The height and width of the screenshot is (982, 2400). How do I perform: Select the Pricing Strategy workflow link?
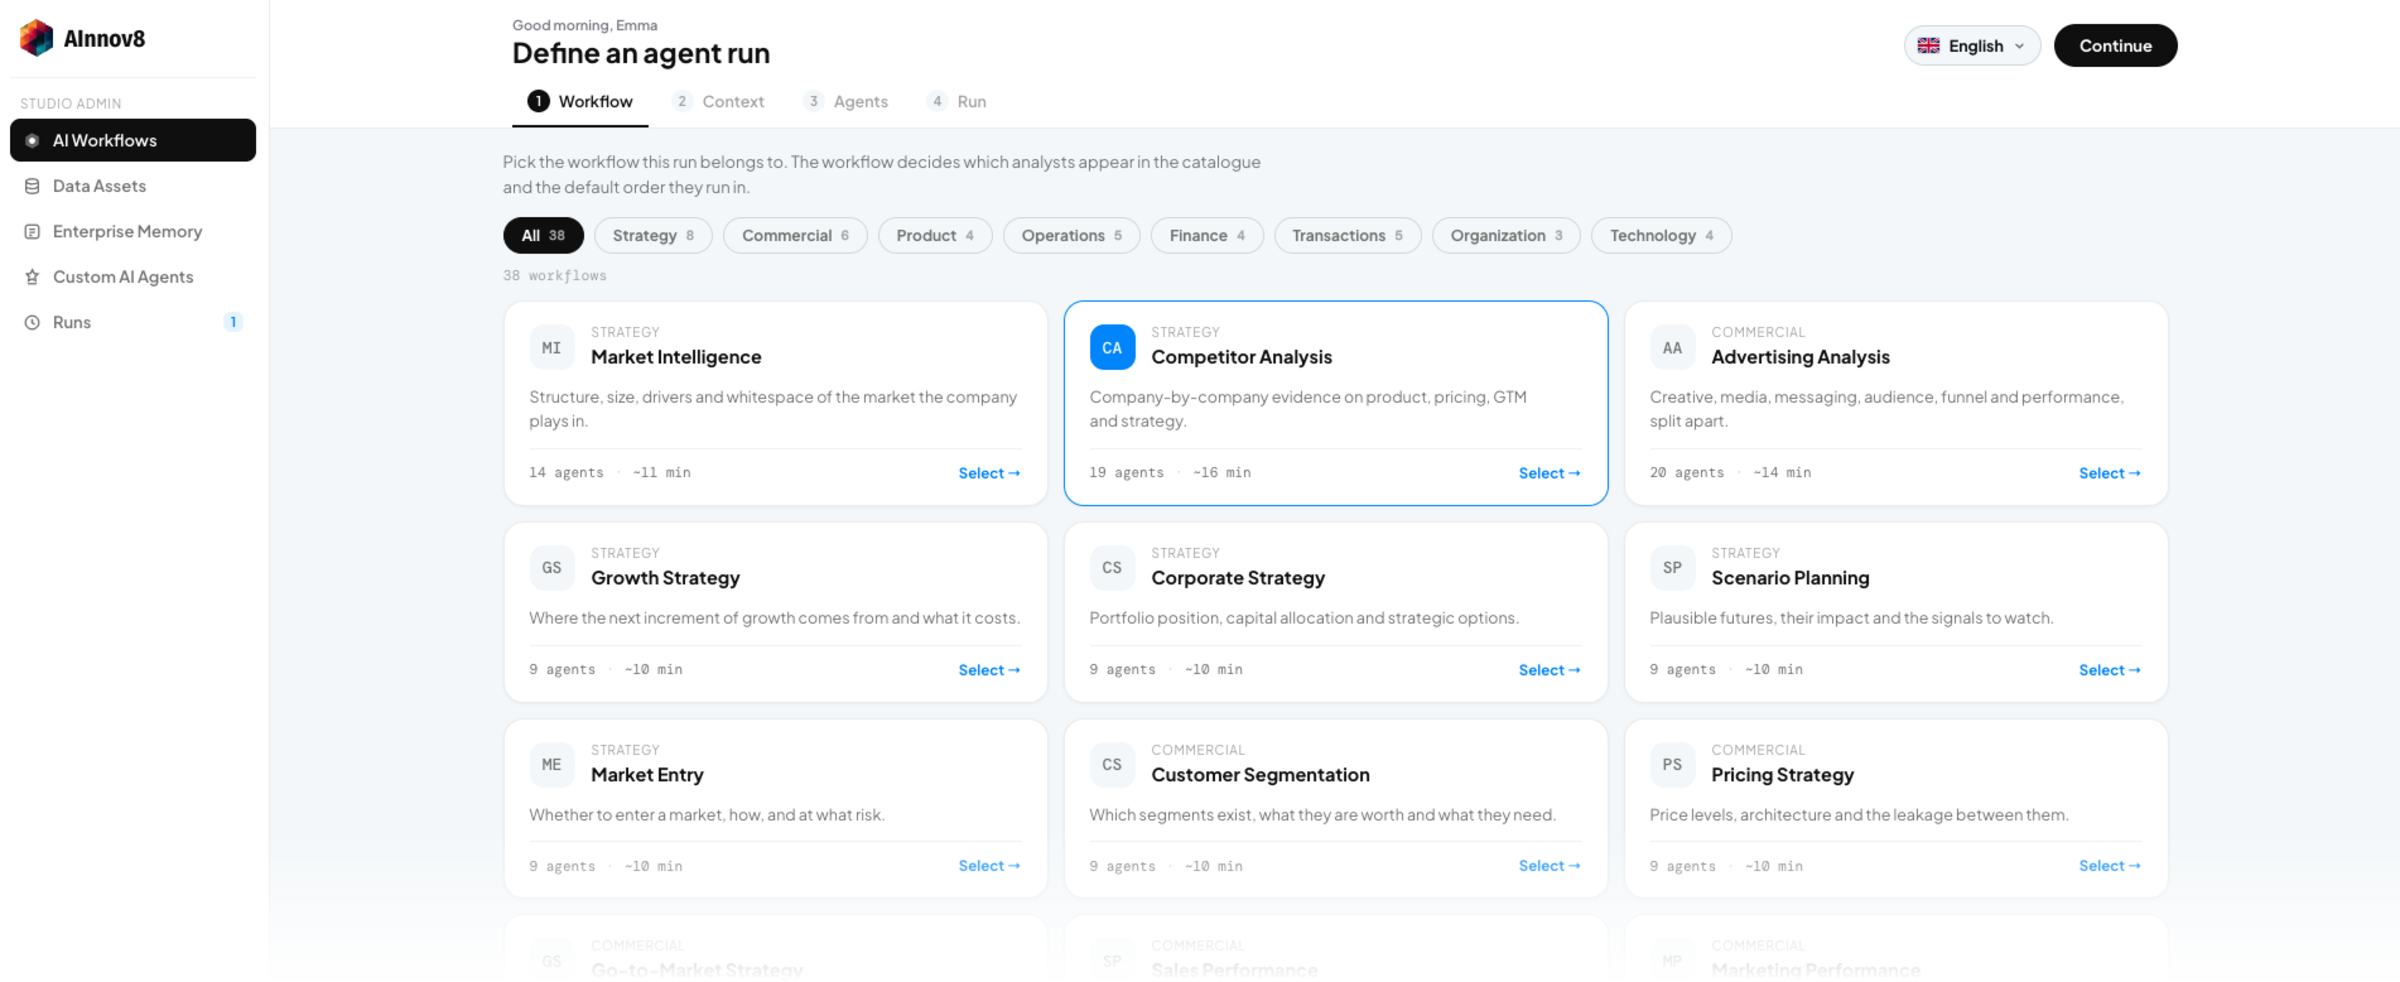(2109, 866)
